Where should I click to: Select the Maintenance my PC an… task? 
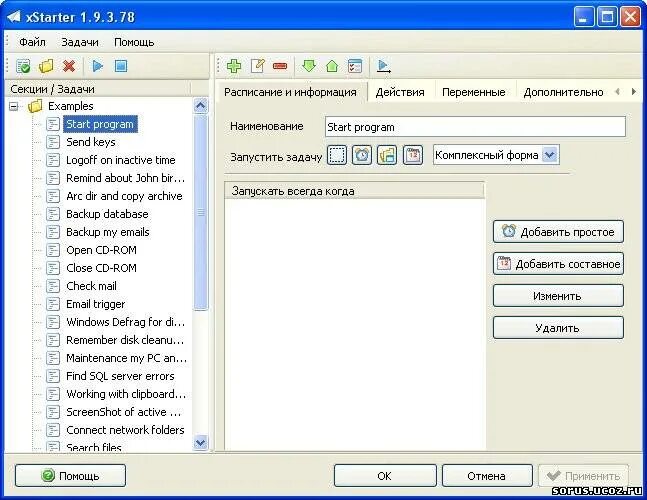[126, 358]
